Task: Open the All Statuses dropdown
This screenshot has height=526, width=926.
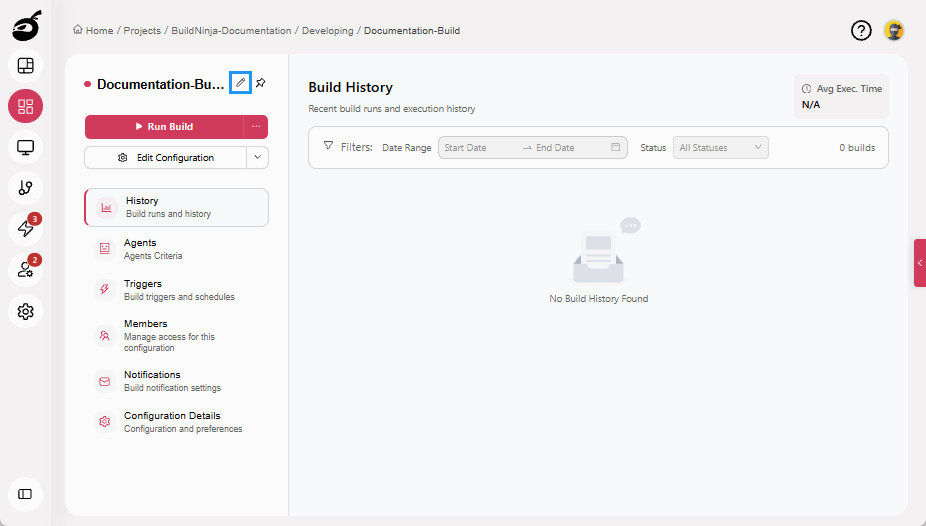Action: (x=720, y=148)
